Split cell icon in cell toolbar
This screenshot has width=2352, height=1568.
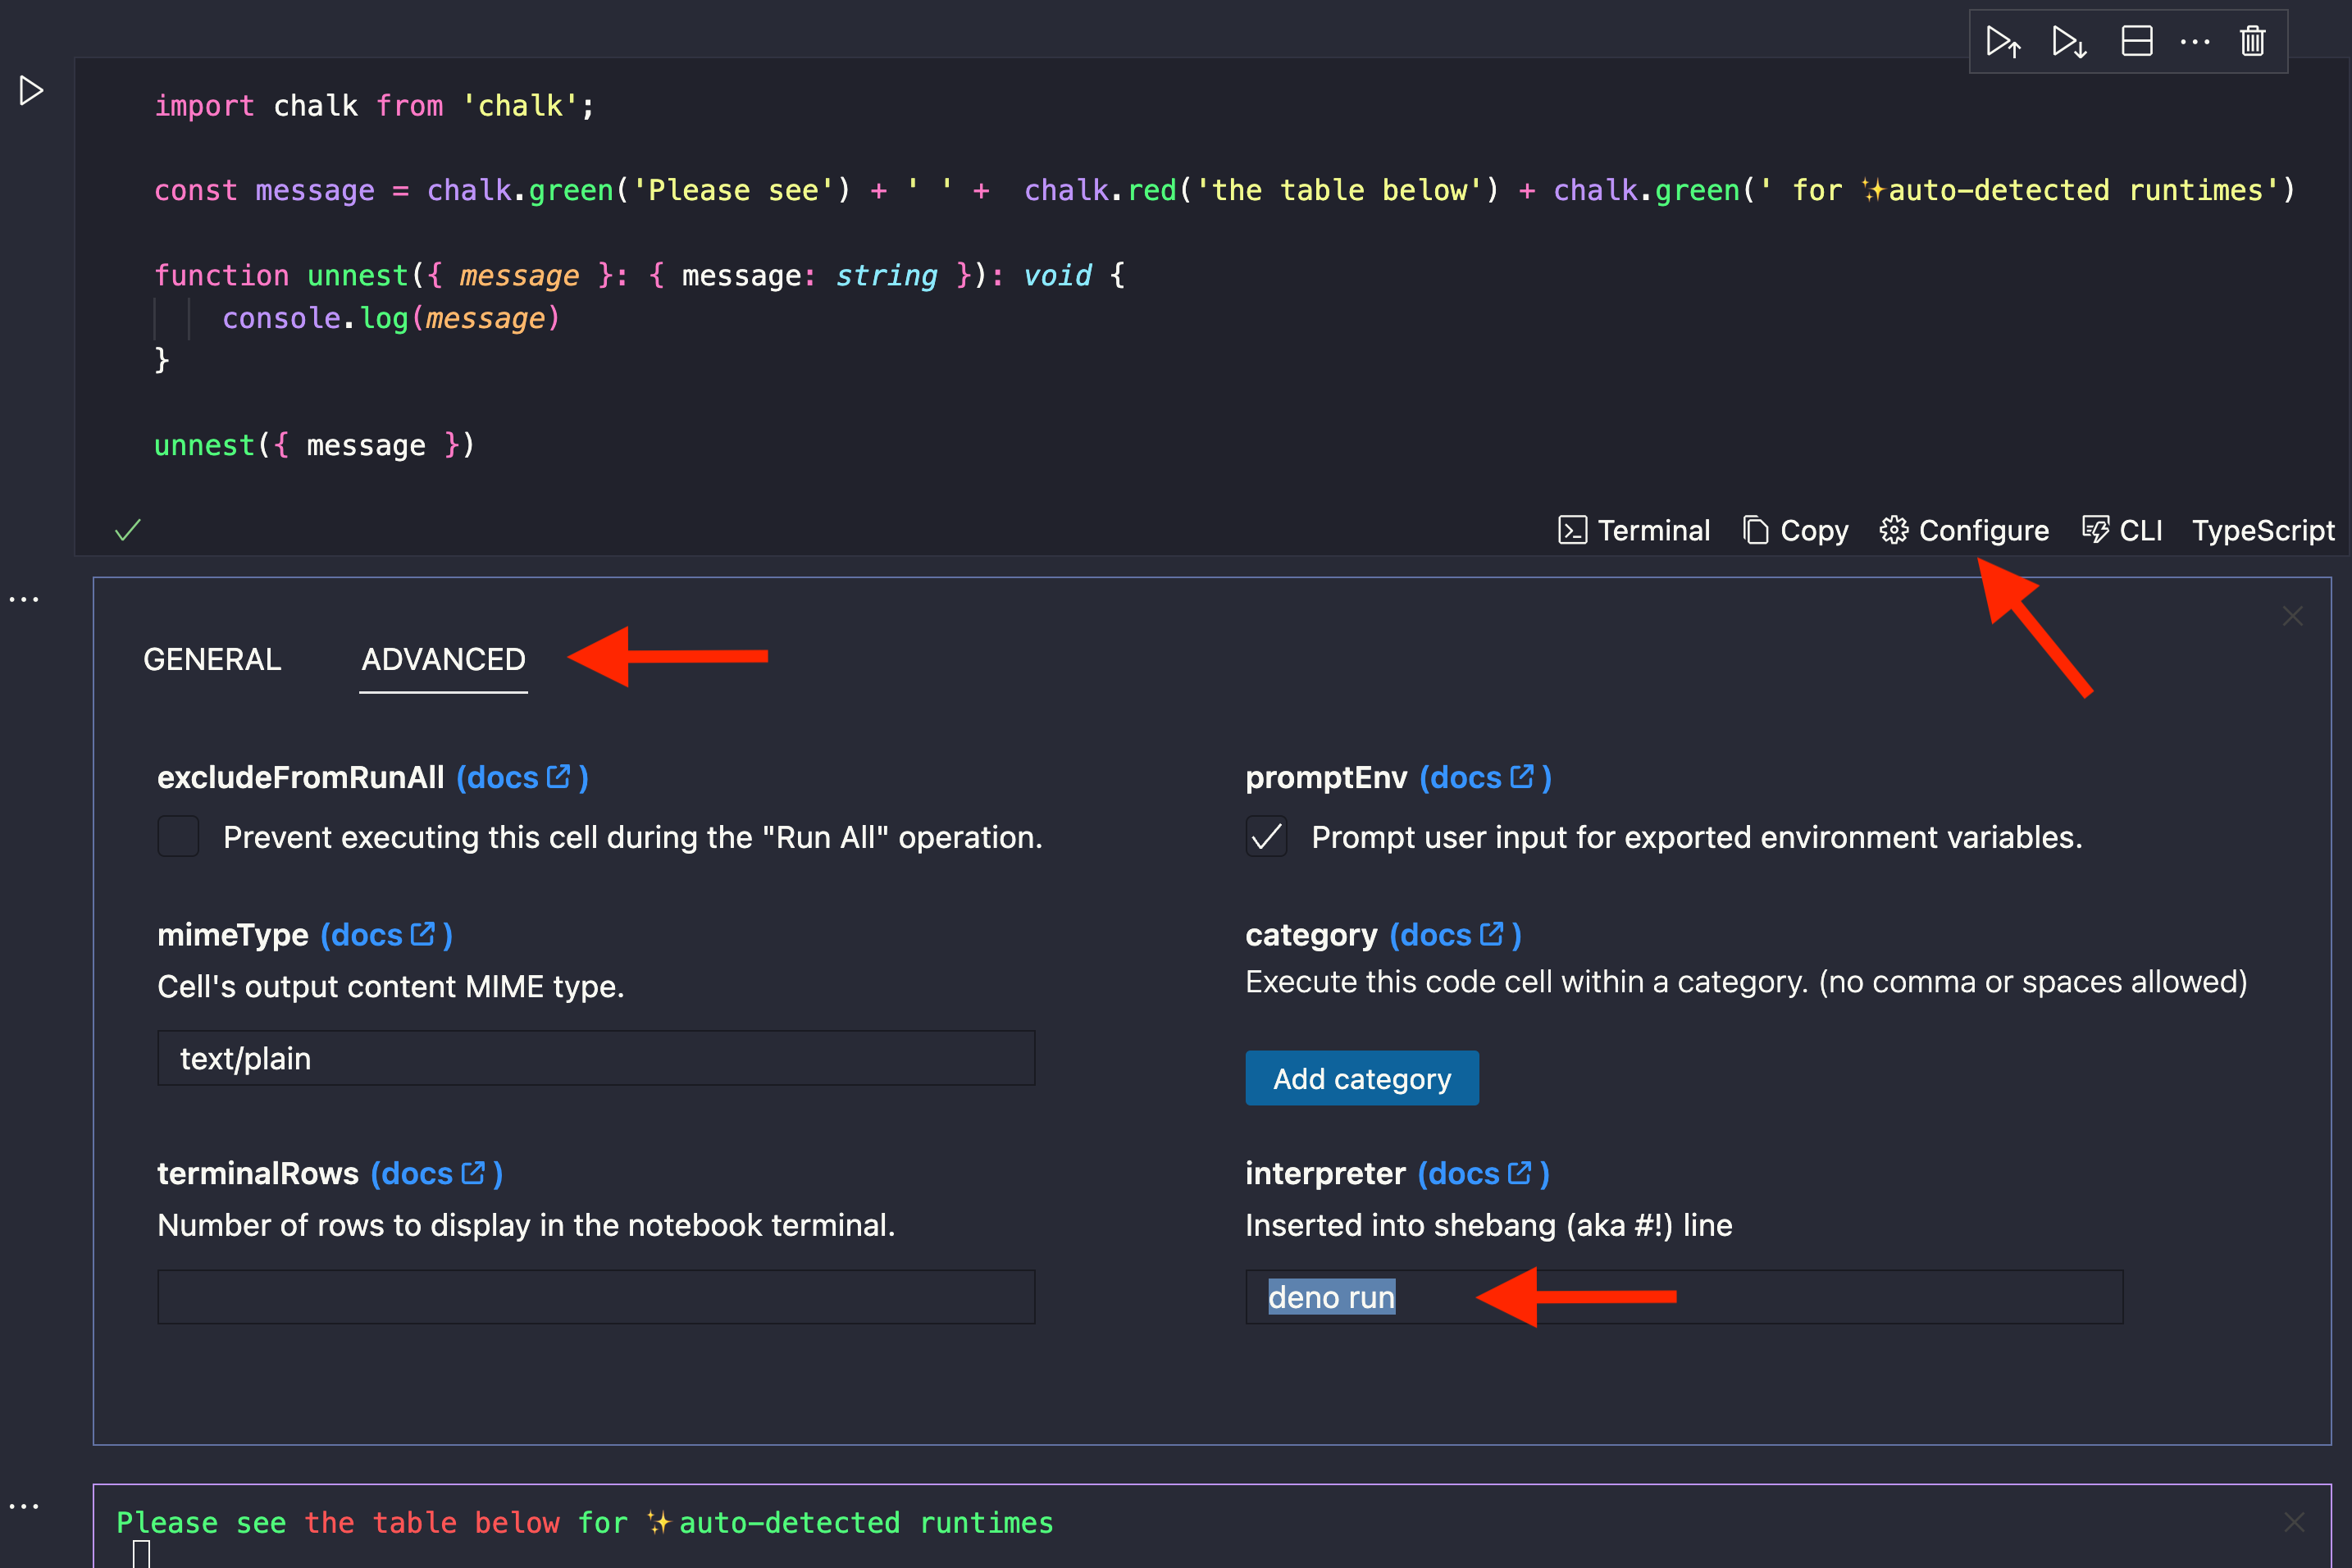pos(2136,41)
